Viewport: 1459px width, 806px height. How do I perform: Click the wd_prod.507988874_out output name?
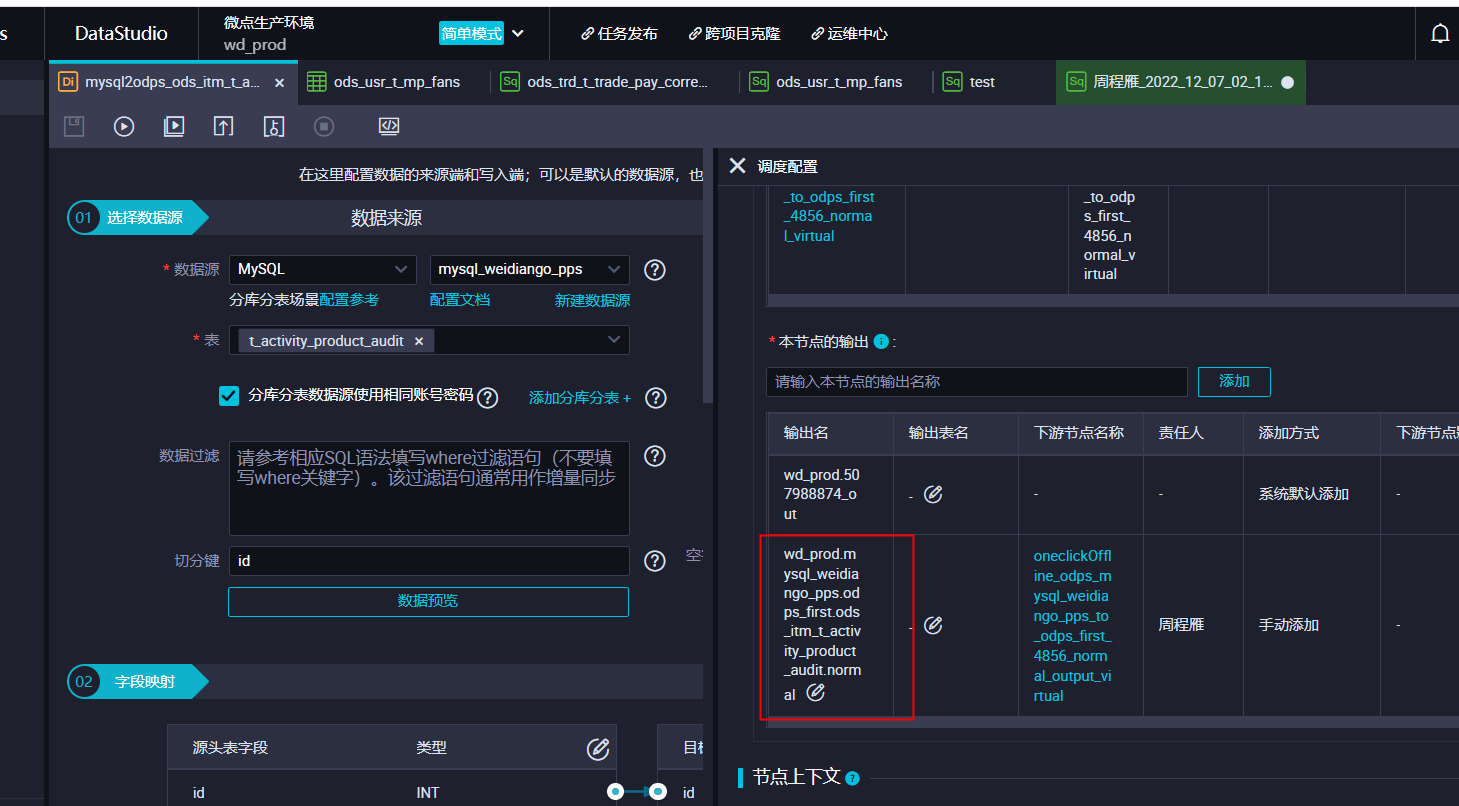(821, 494)
